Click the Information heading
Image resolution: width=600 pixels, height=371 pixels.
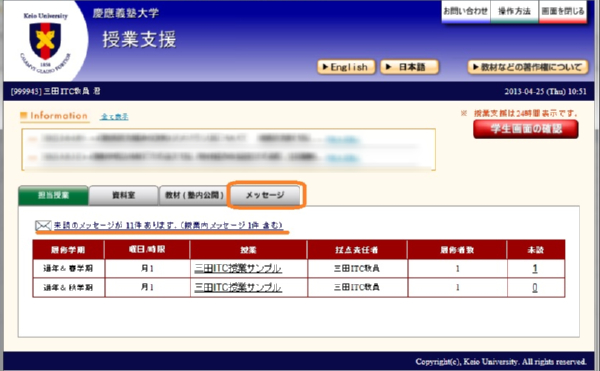click(54, 116)
